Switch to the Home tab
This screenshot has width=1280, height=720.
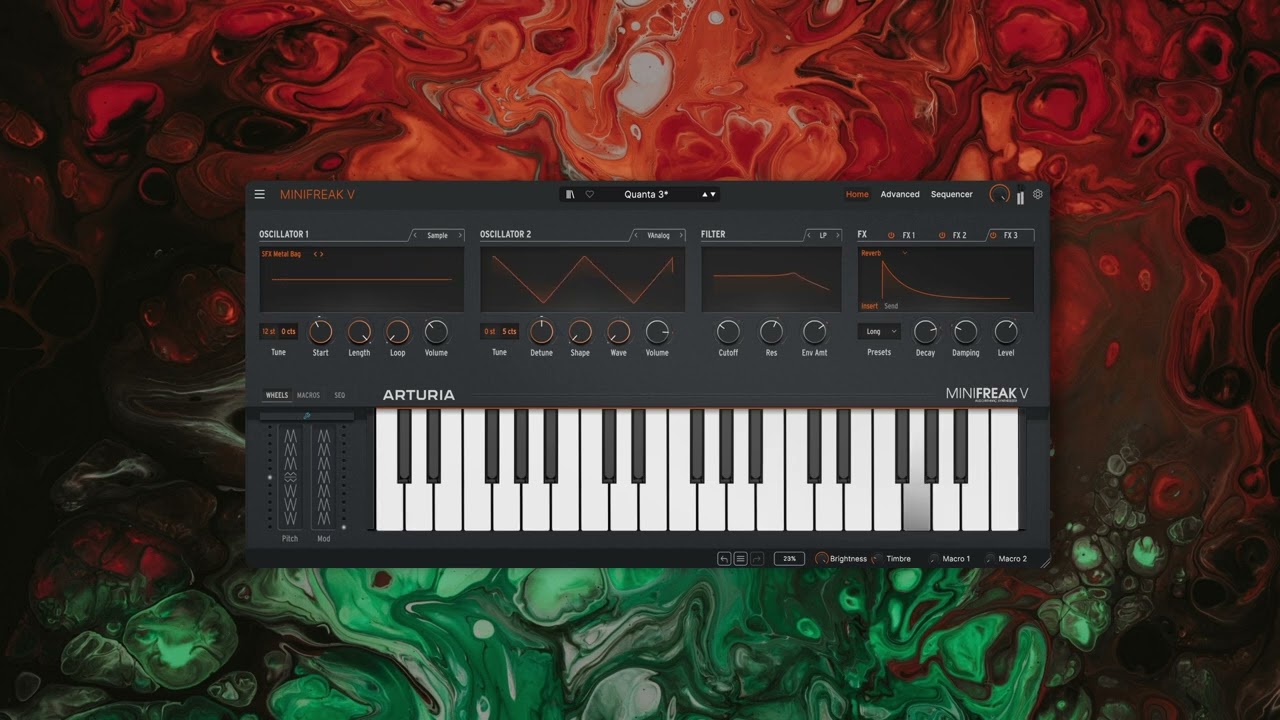pos(857,195)
